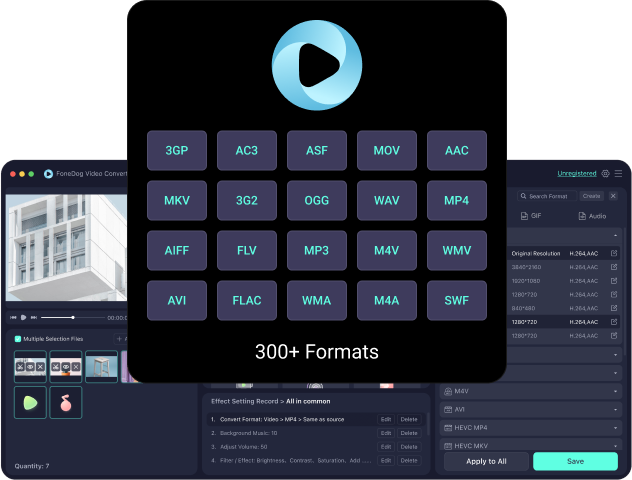Select the green play icon thumbnail
The height and width of the screenshot is (480, 632).
tap(30, 403)
